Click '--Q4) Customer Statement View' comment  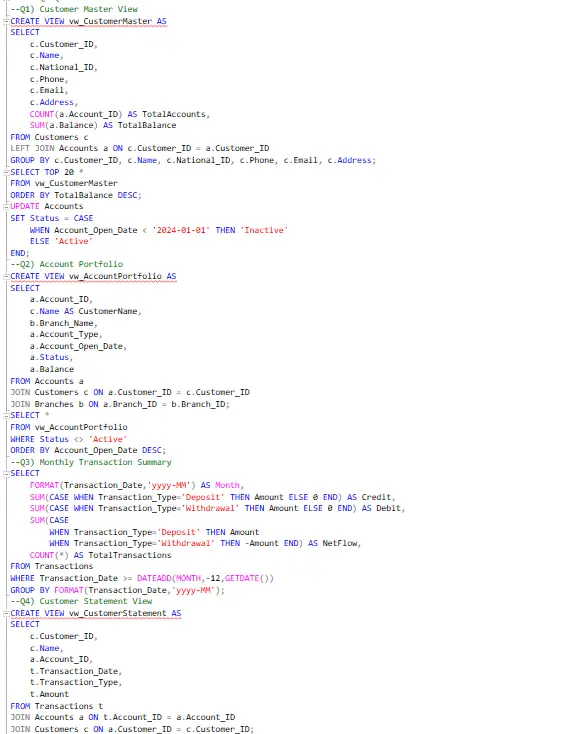[x=81, y=602]
